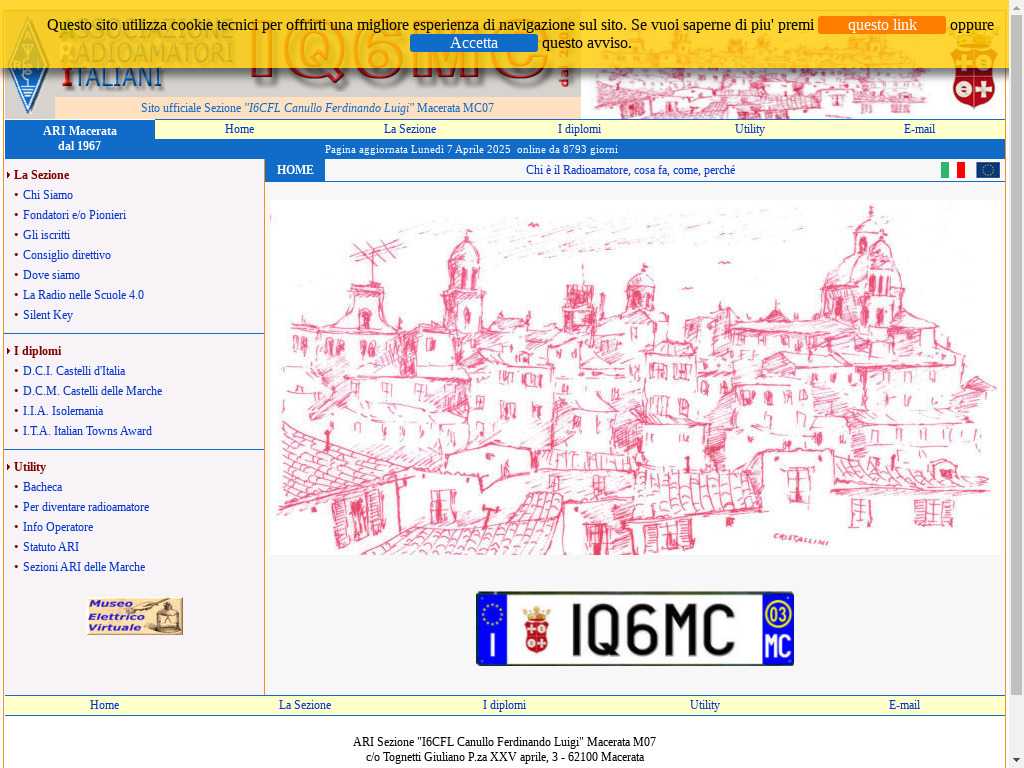Open Fondatori e/o Pionieri link
Viewport: 1024px width, 768px height.
(74, 215)
